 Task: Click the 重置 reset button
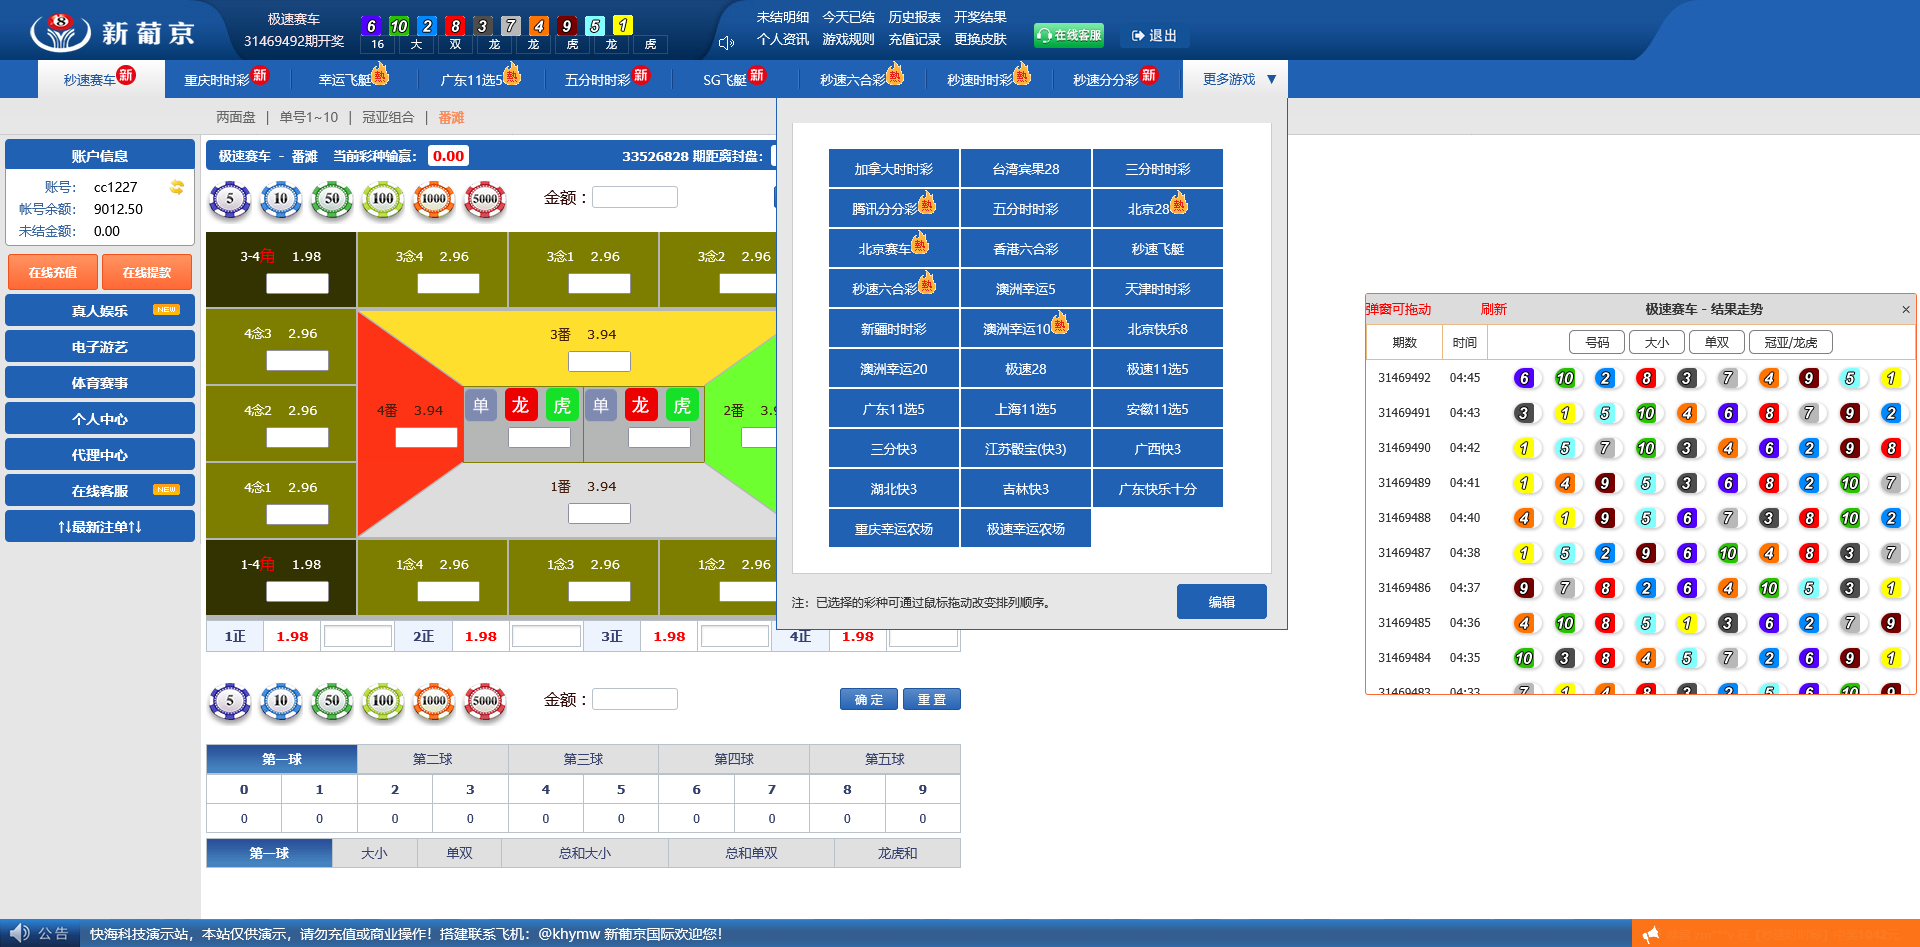coord(932,699)
